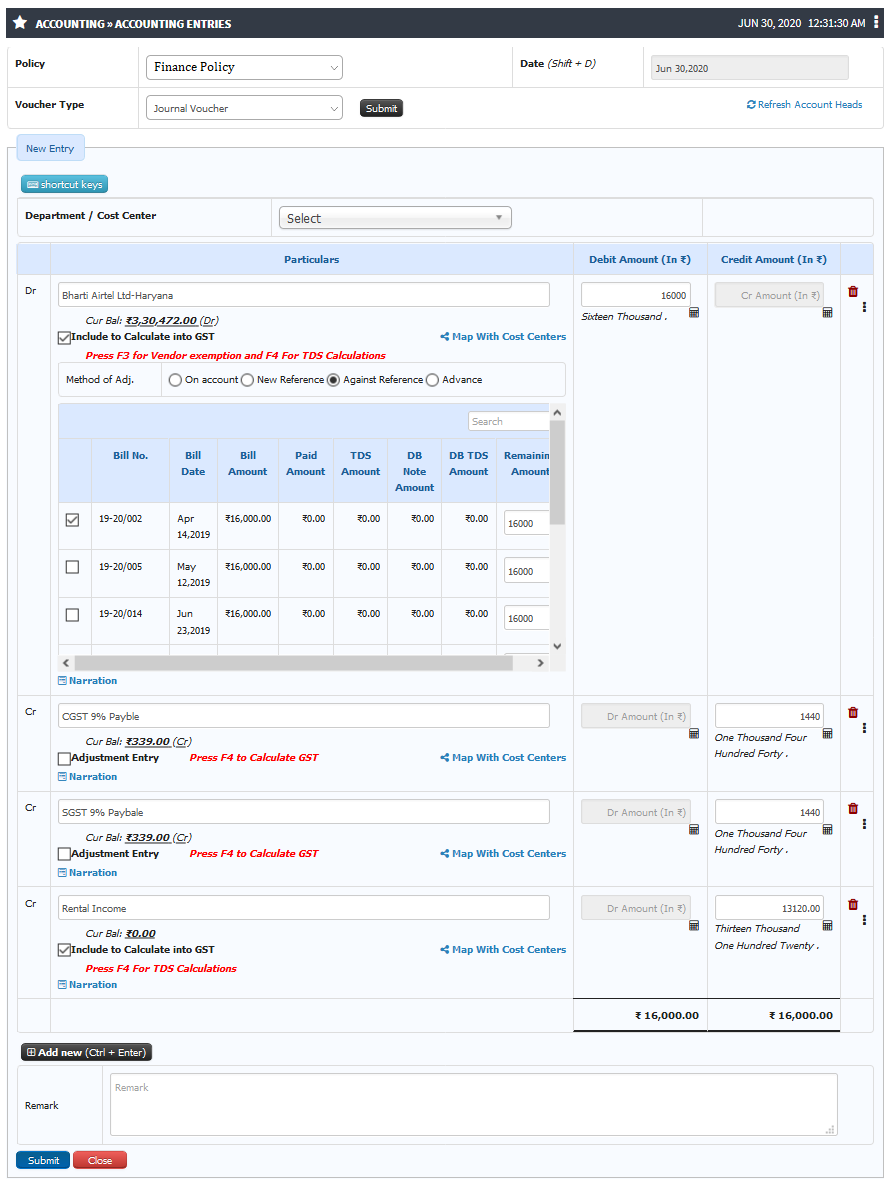Click Refresh Account Heads link
Image resolution: width=891 pixels, height=1182 pixels.
[x=804, y=105]
